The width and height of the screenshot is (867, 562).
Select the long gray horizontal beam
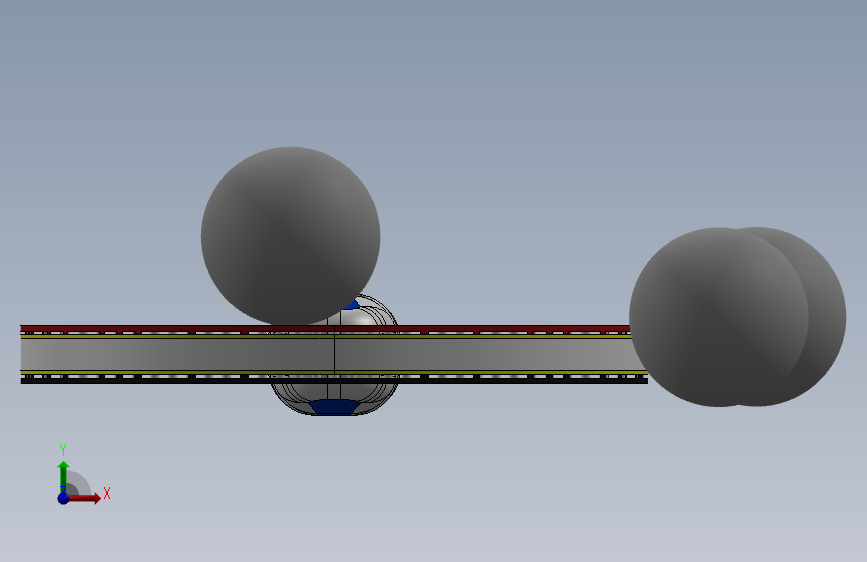coord(332,354)
